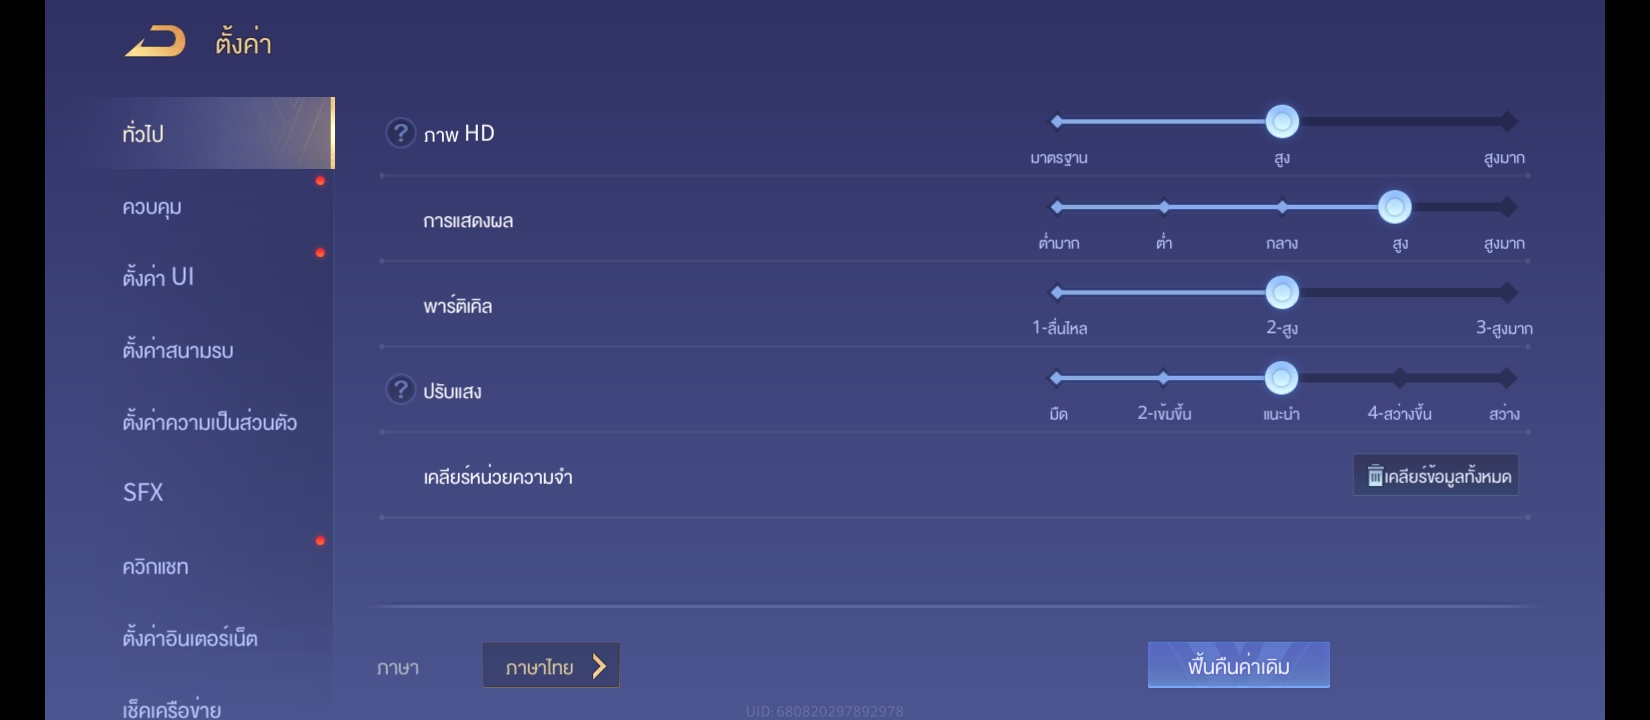Go to ตั้งค่าความเป็นส่วนตัว privacy tab

click(x=209, y=422)
